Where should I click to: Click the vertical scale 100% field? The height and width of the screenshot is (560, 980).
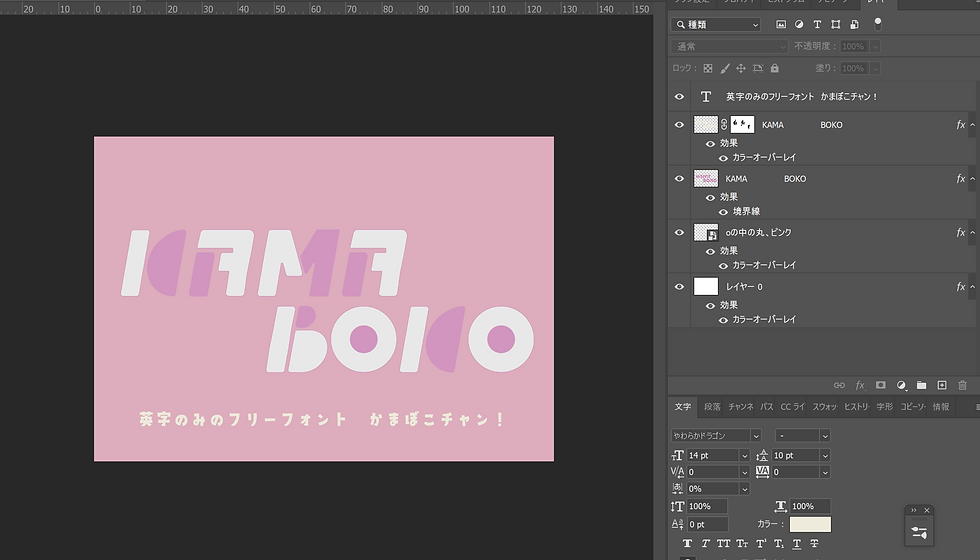point(707,506)
